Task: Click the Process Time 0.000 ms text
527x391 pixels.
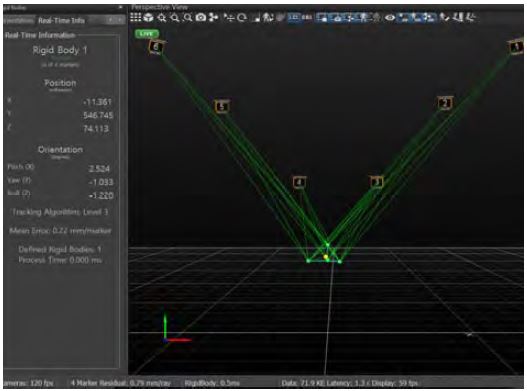Action: (60, 260)
